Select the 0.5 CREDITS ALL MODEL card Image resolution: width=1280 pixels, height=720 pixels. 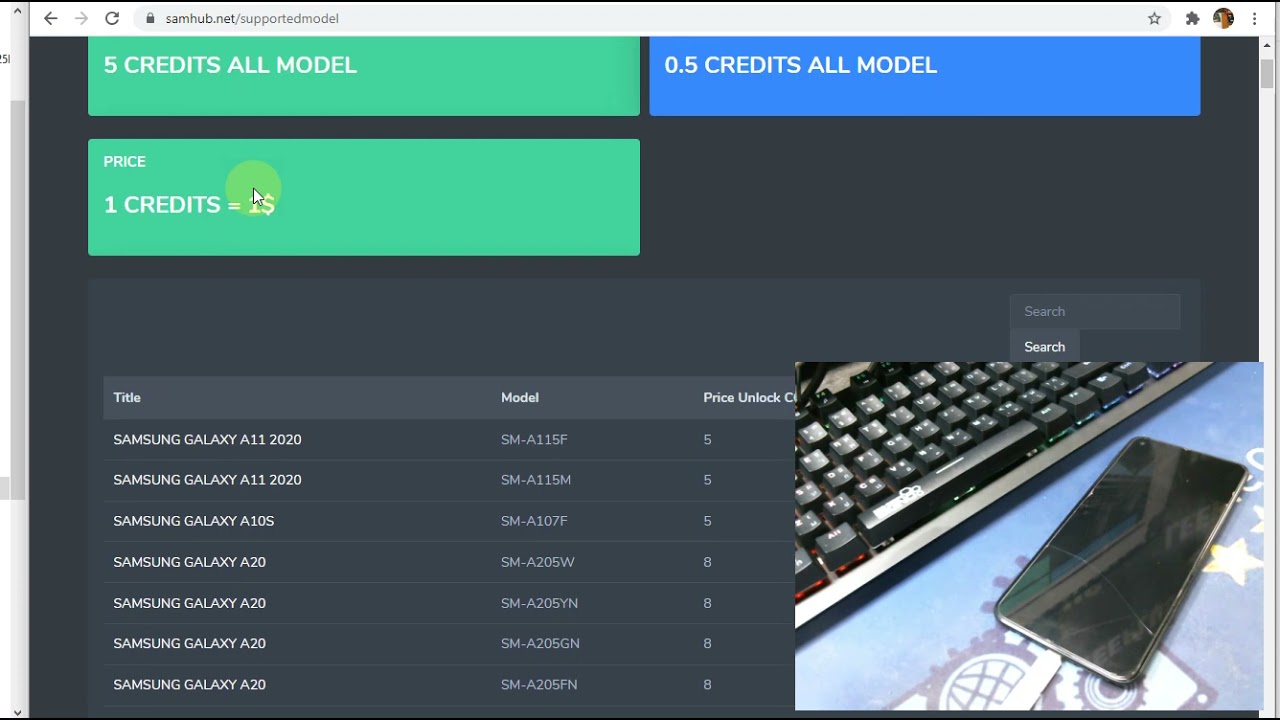click(925, 75)
